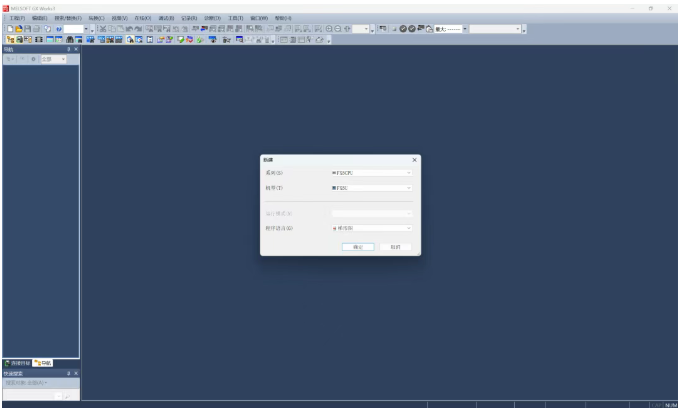Open the 在线(O) menu
The height and width of the screenshot is (408, 678).
pyautogui.click(x=143, y=18)
